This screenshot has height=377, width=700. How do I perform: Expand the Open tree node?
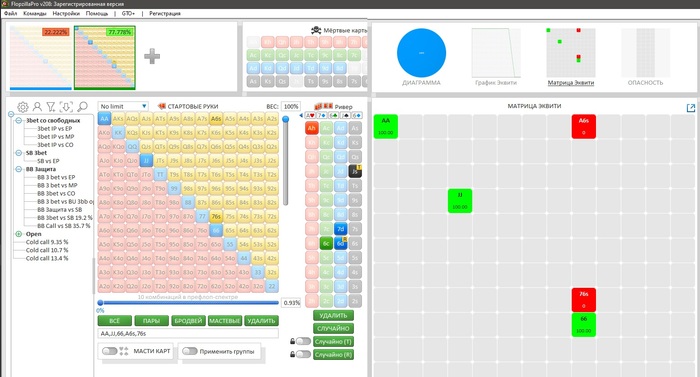coord(19,234)
